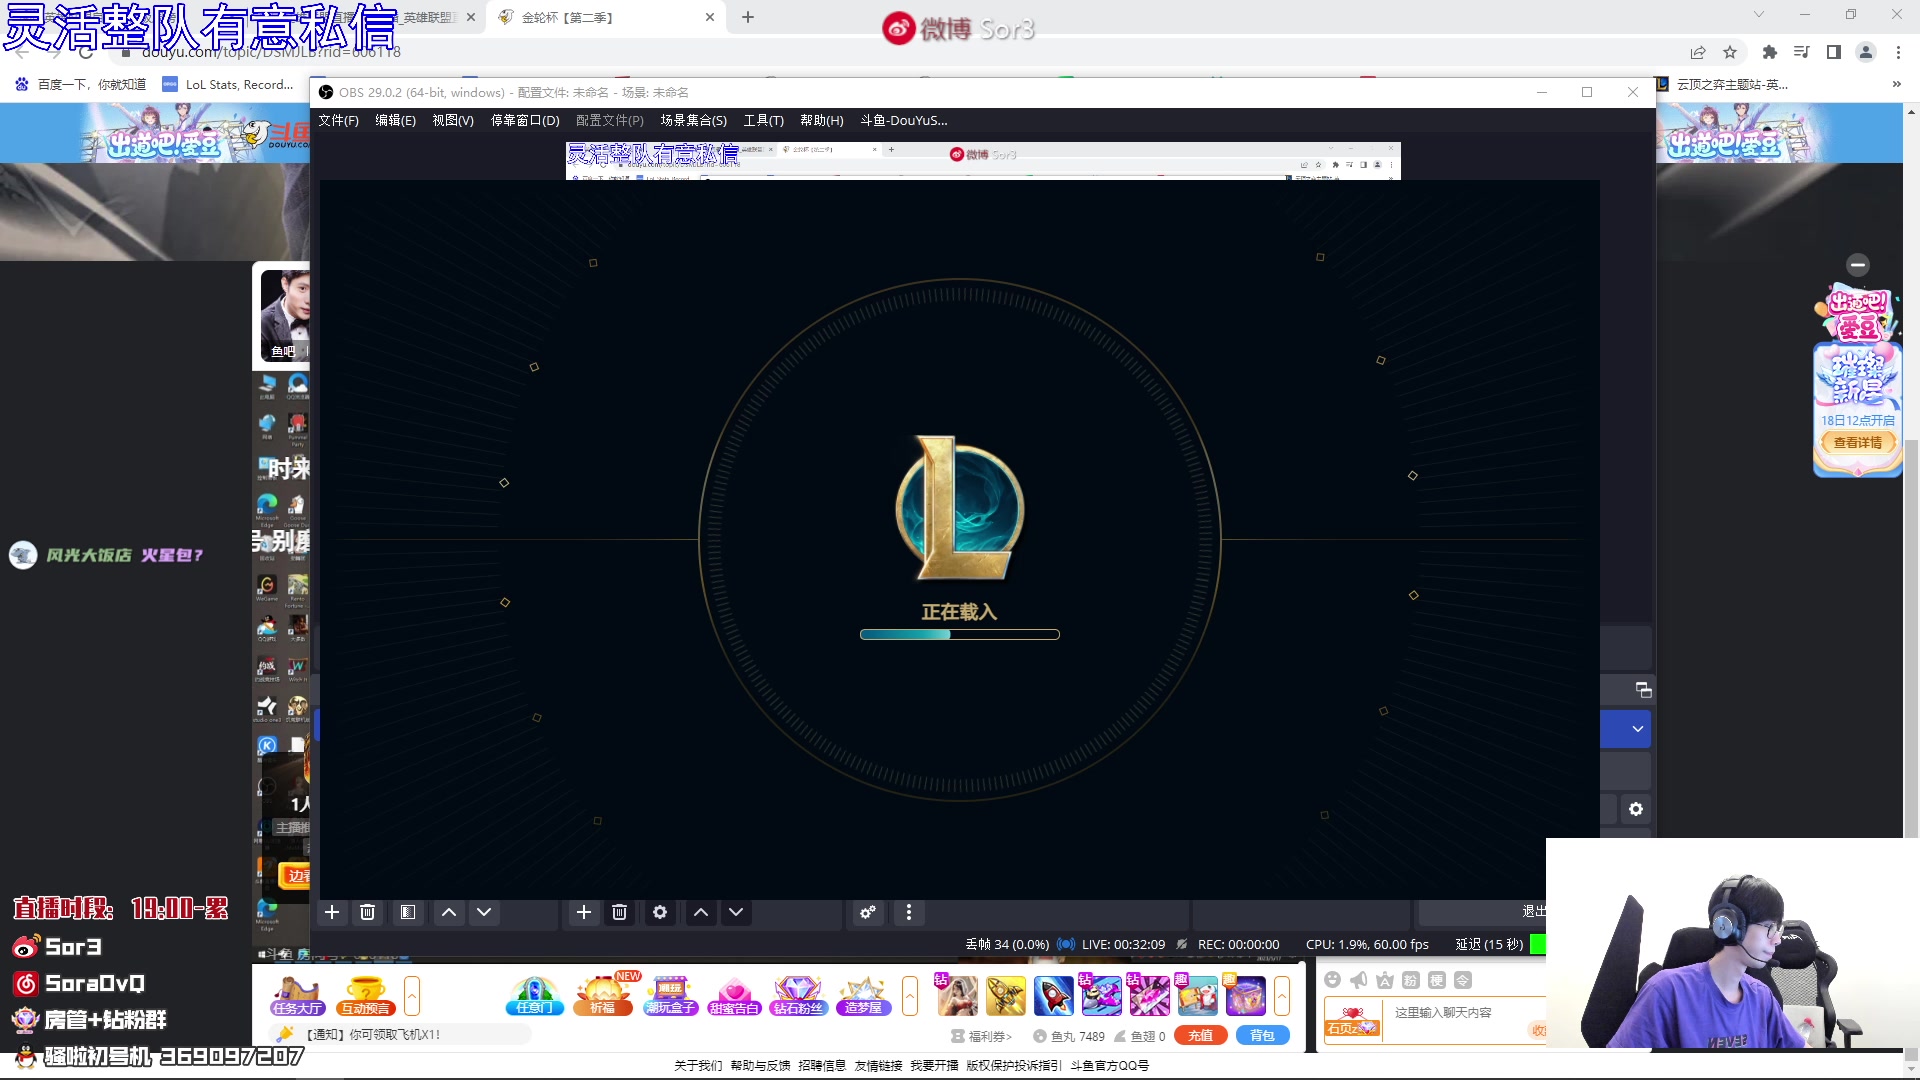
Task: Open 任务大厅 task hall icon
Action: [297, 996]
